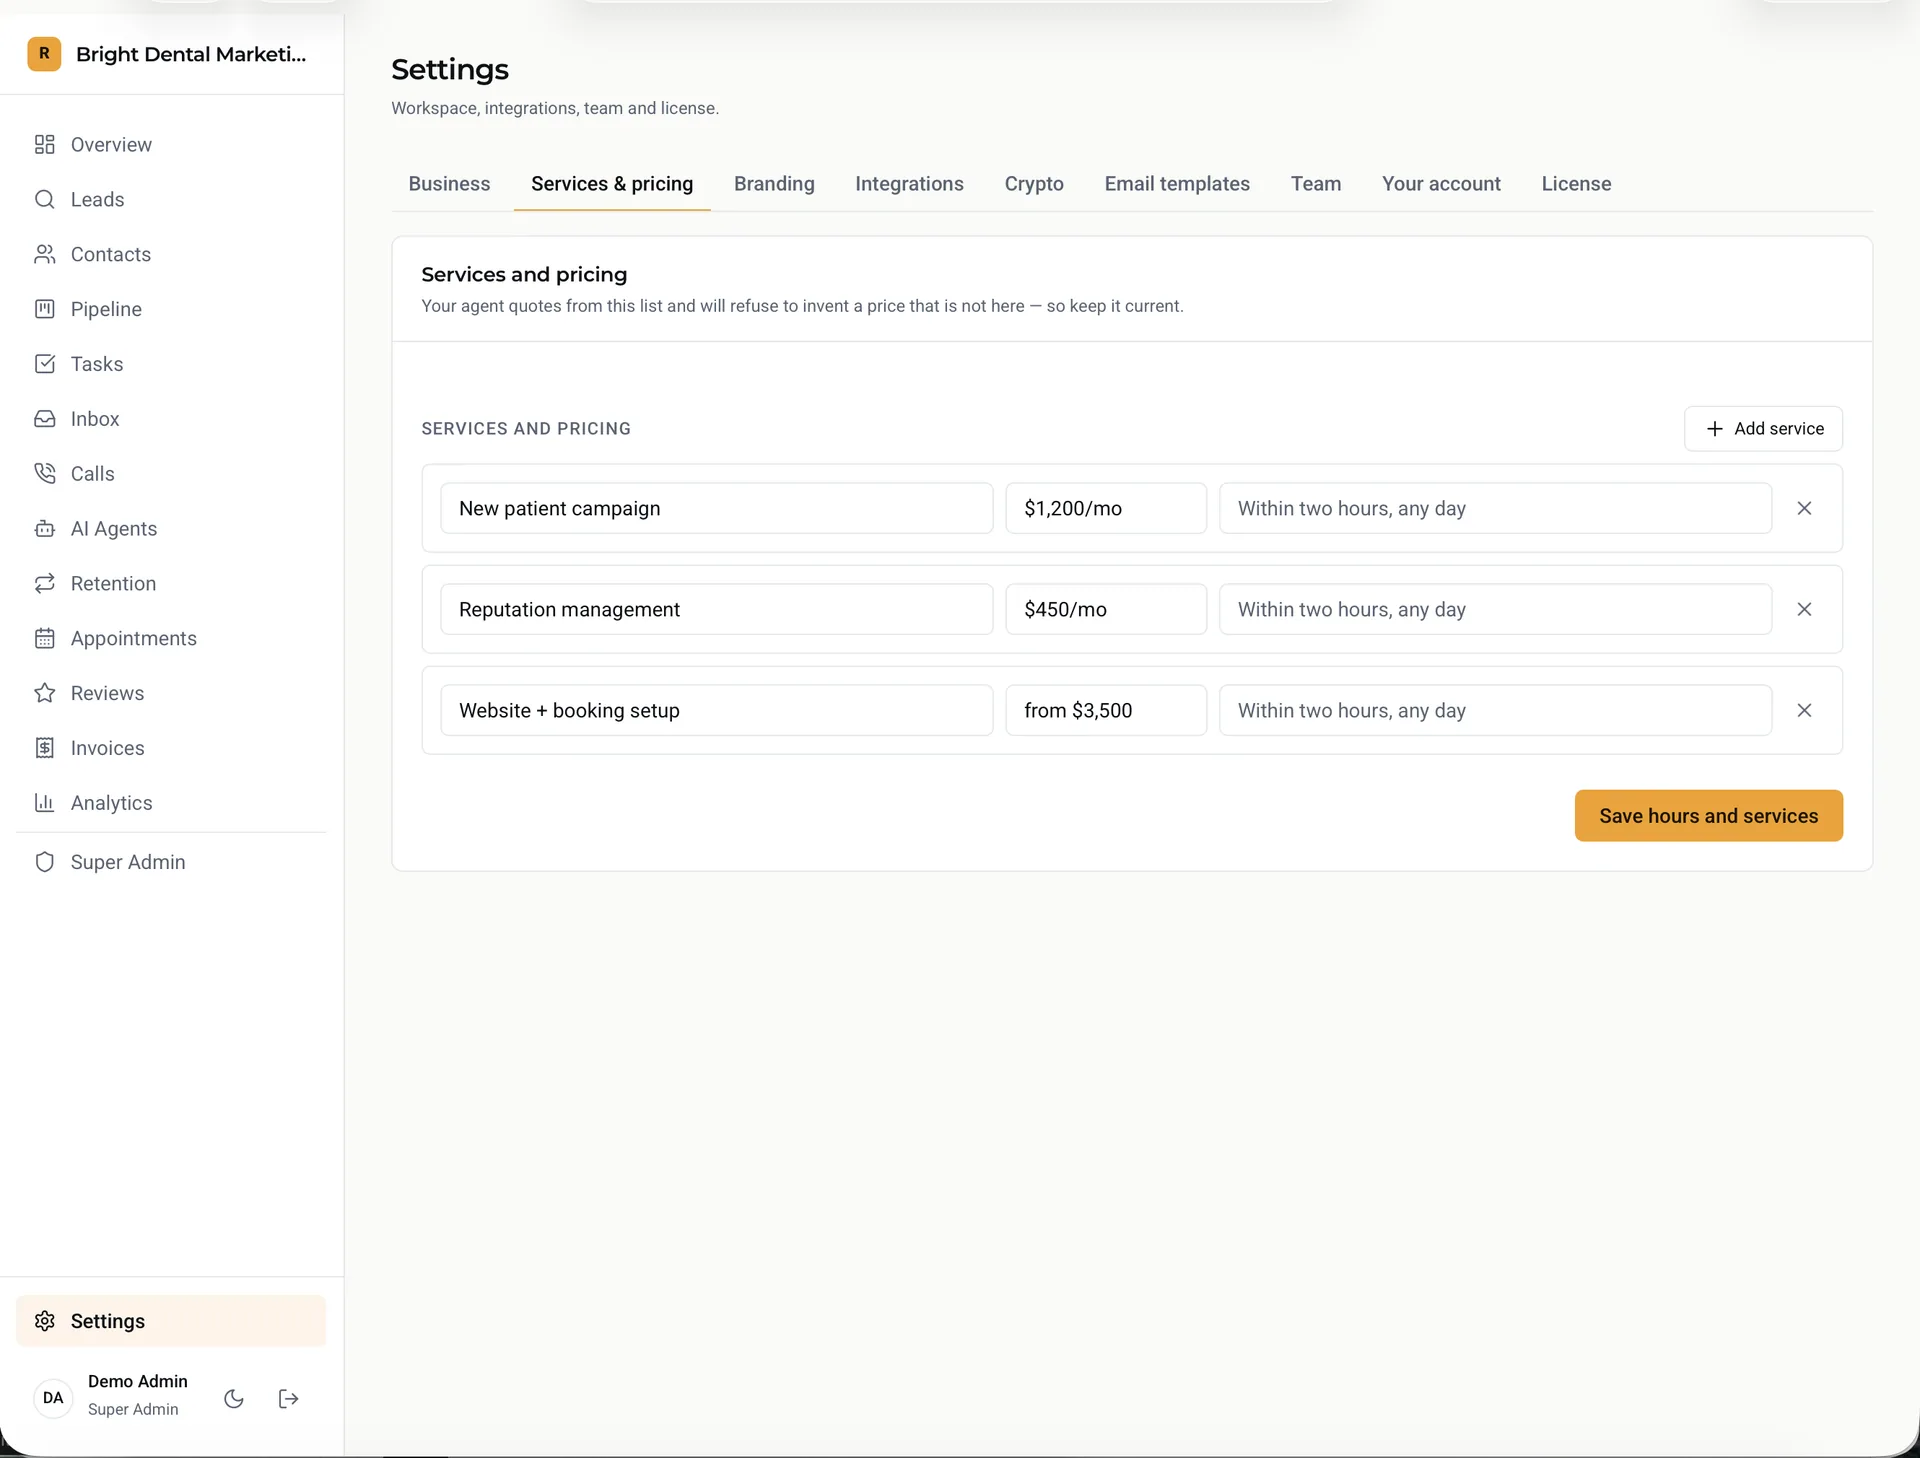Click the Demo Admin user name

click(138, 1381)
